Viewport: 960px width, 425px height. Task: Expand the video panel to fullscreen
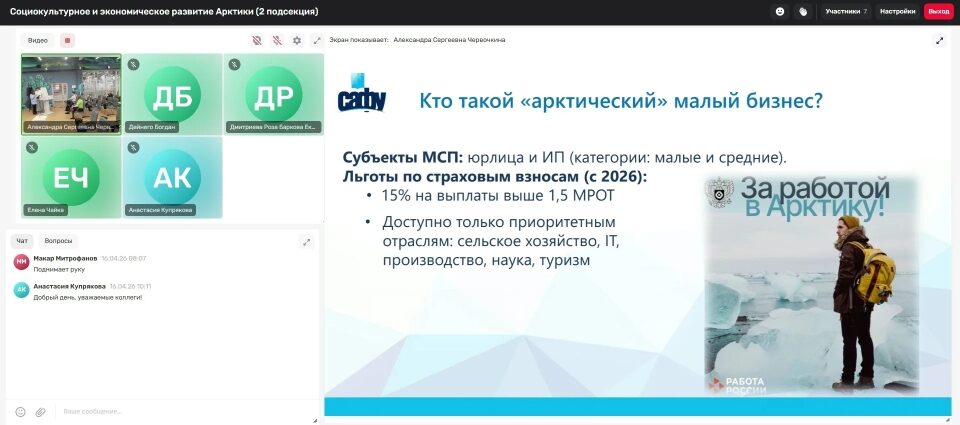tap(316, 40)
